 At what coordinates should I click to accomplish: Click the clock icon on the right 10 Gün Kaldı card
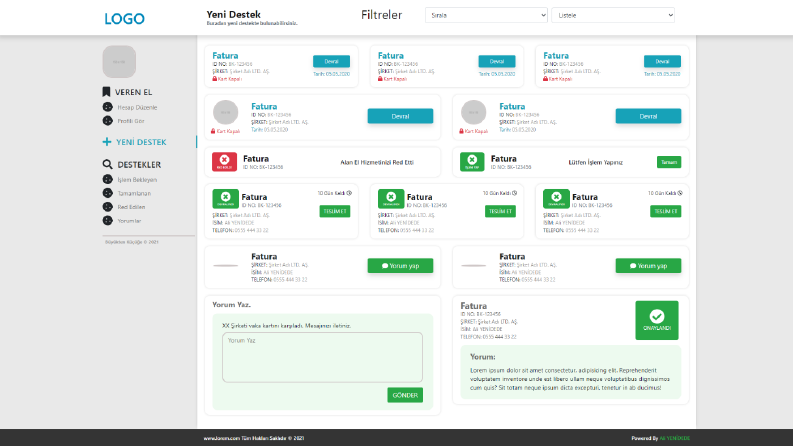(680, 193)
